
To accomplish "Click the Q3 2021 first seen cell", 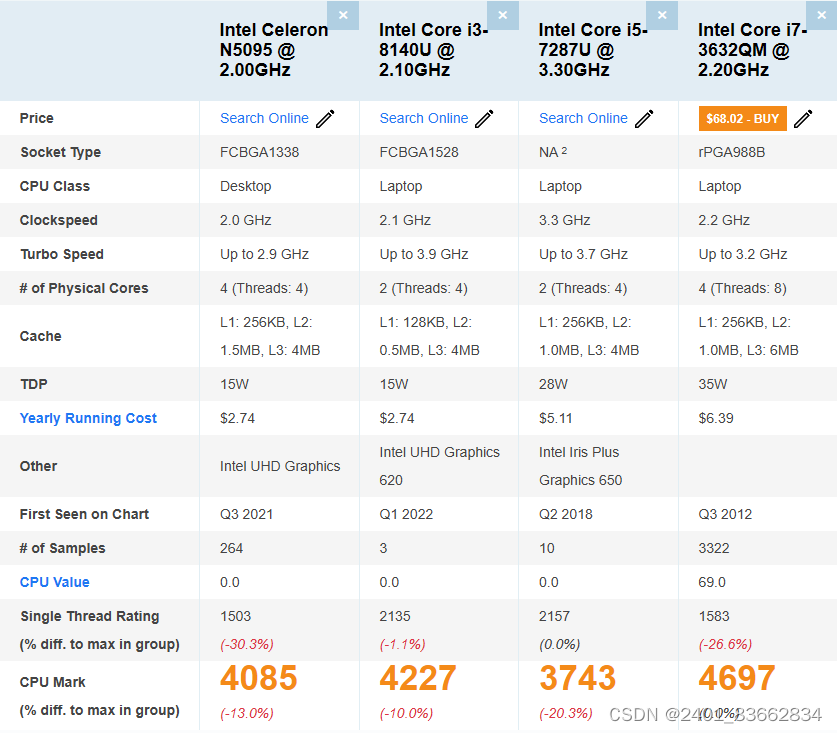I will pos(247,514).
